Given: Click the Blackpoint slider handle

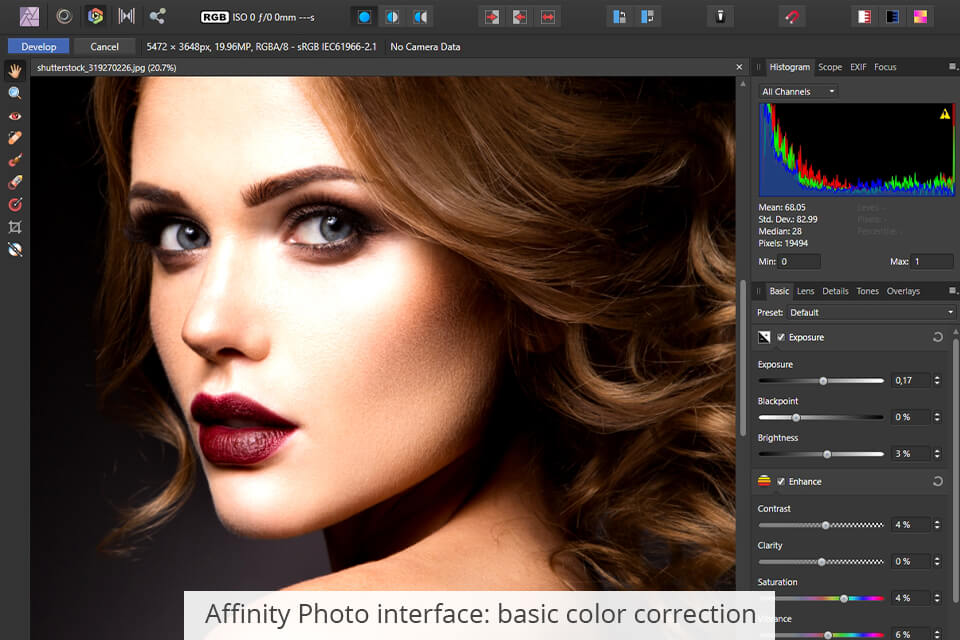Looking at the screenshot, I should [796, 418].
